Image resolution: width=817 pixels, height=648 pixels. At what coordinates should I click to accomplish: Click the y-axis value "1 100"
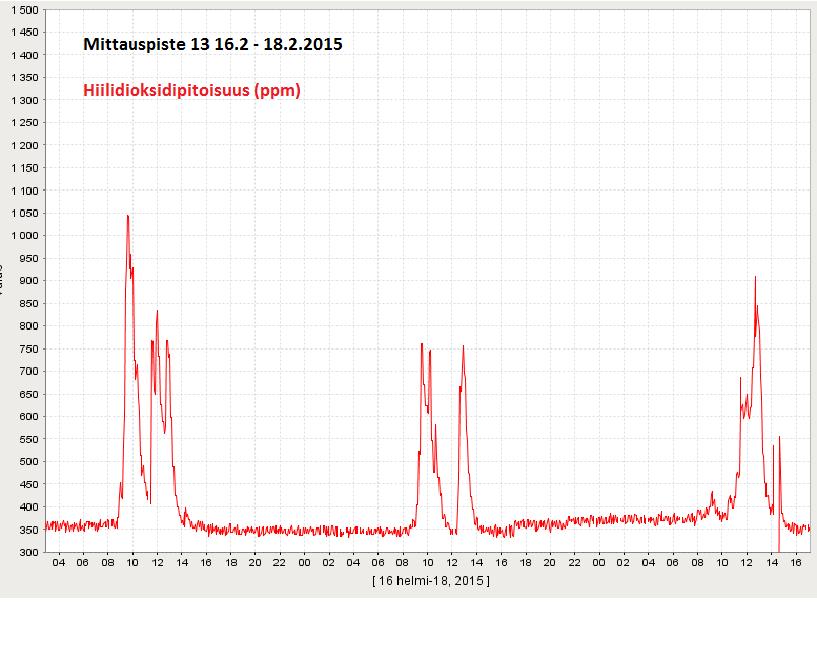24,191
